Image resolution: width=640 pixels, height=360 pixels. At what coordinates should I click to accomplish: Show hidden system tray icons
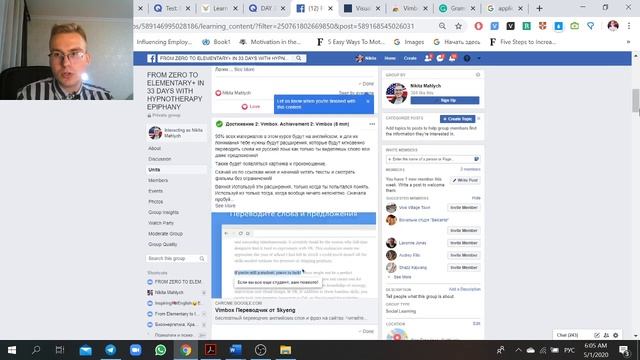tap(518, 350)
